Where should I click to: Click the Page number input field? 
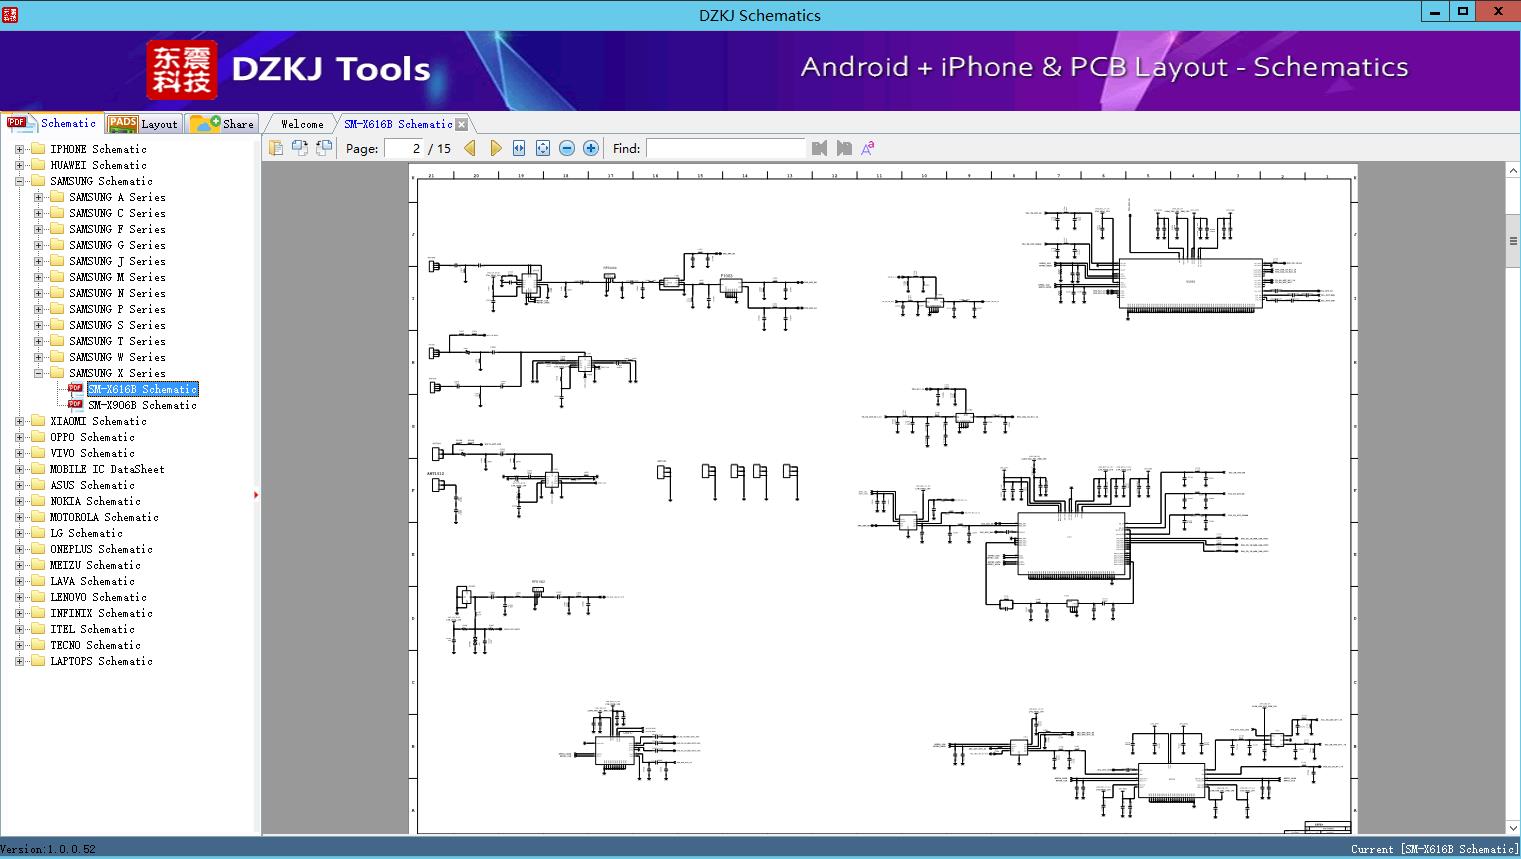click(x=404, y=148)
